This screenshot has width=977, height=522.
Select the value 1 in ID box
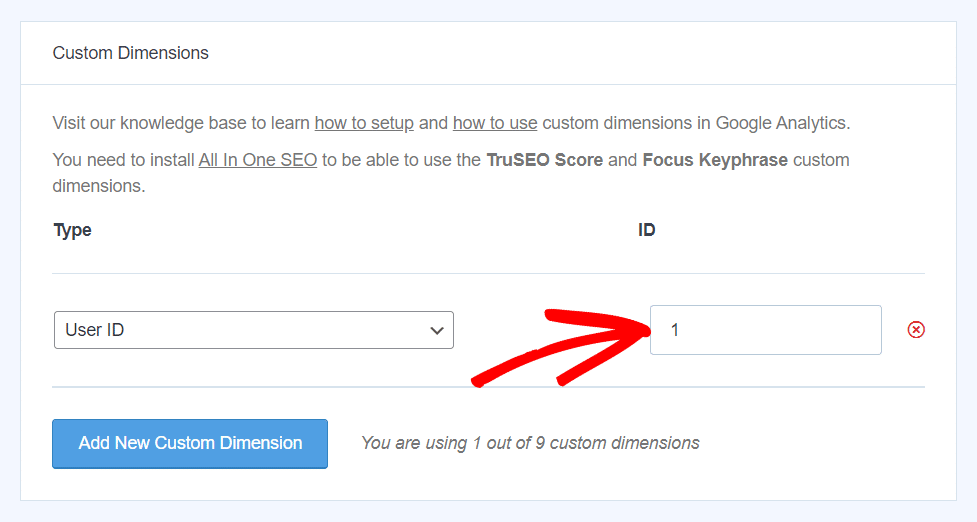(674, 330)
